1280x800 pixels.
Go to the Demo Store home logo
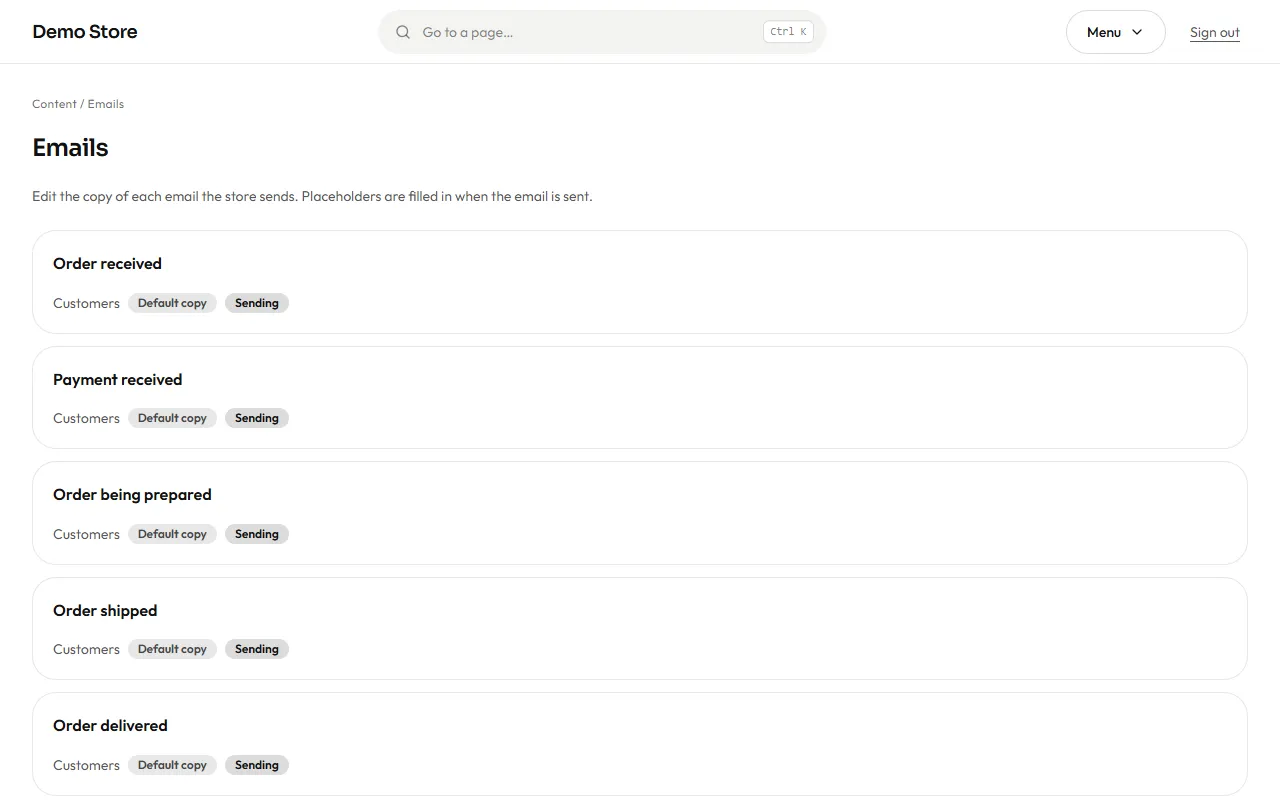[x=85, y=31]
